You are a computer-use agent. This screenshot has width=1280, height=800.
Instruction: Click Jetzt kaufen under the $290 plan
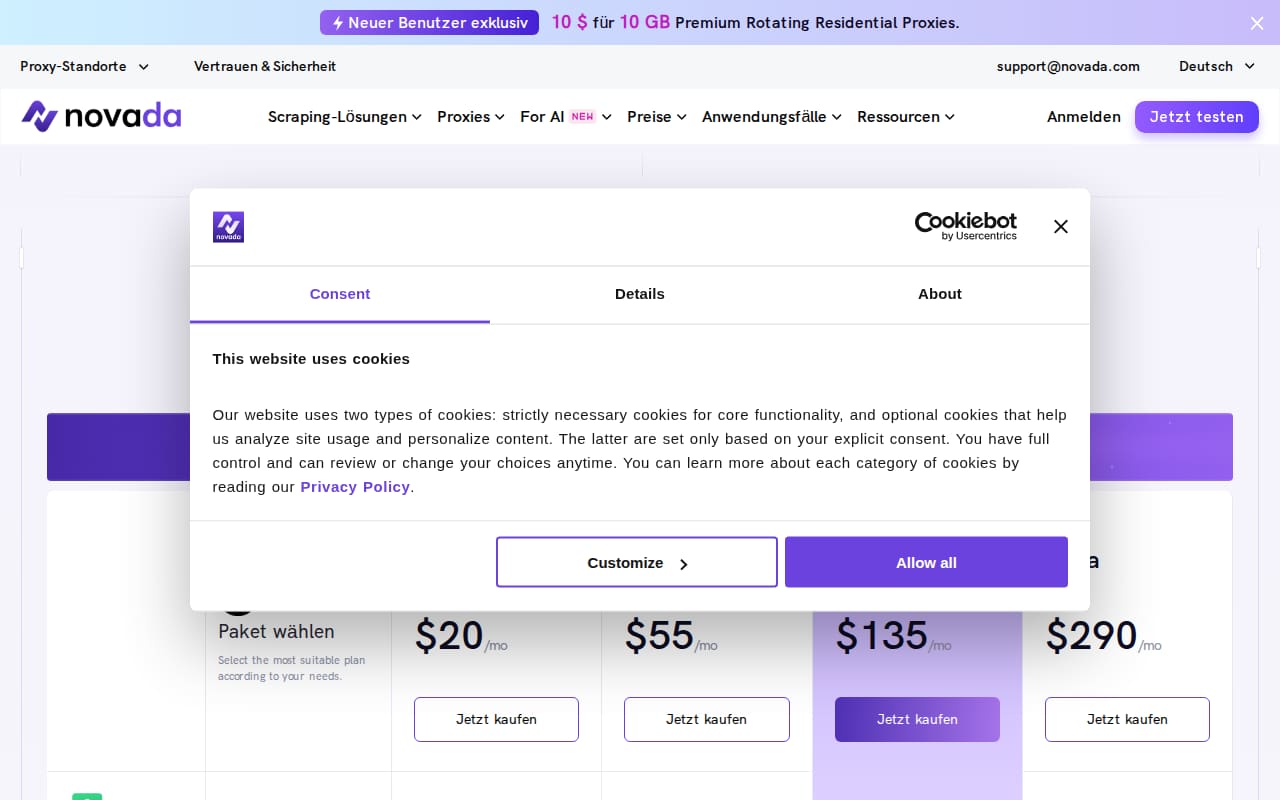click(1127, 719)
